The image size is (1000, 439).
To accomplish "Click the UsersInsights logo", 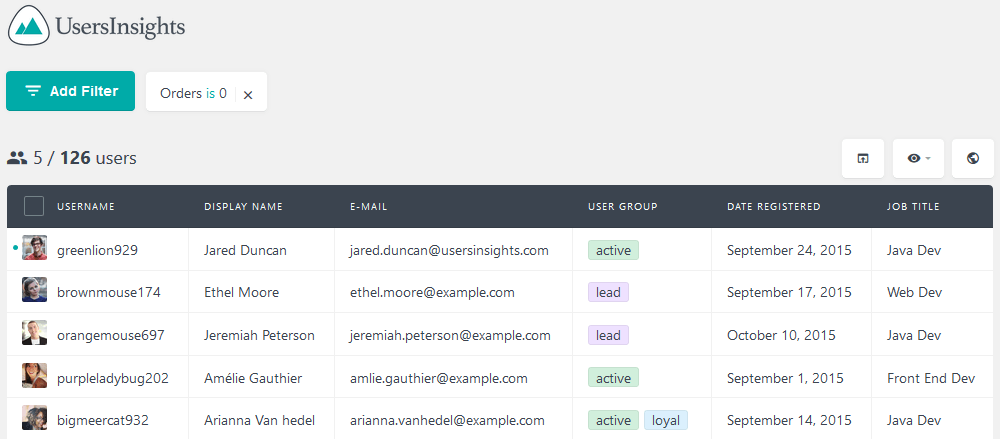I will tap(96, 26).
